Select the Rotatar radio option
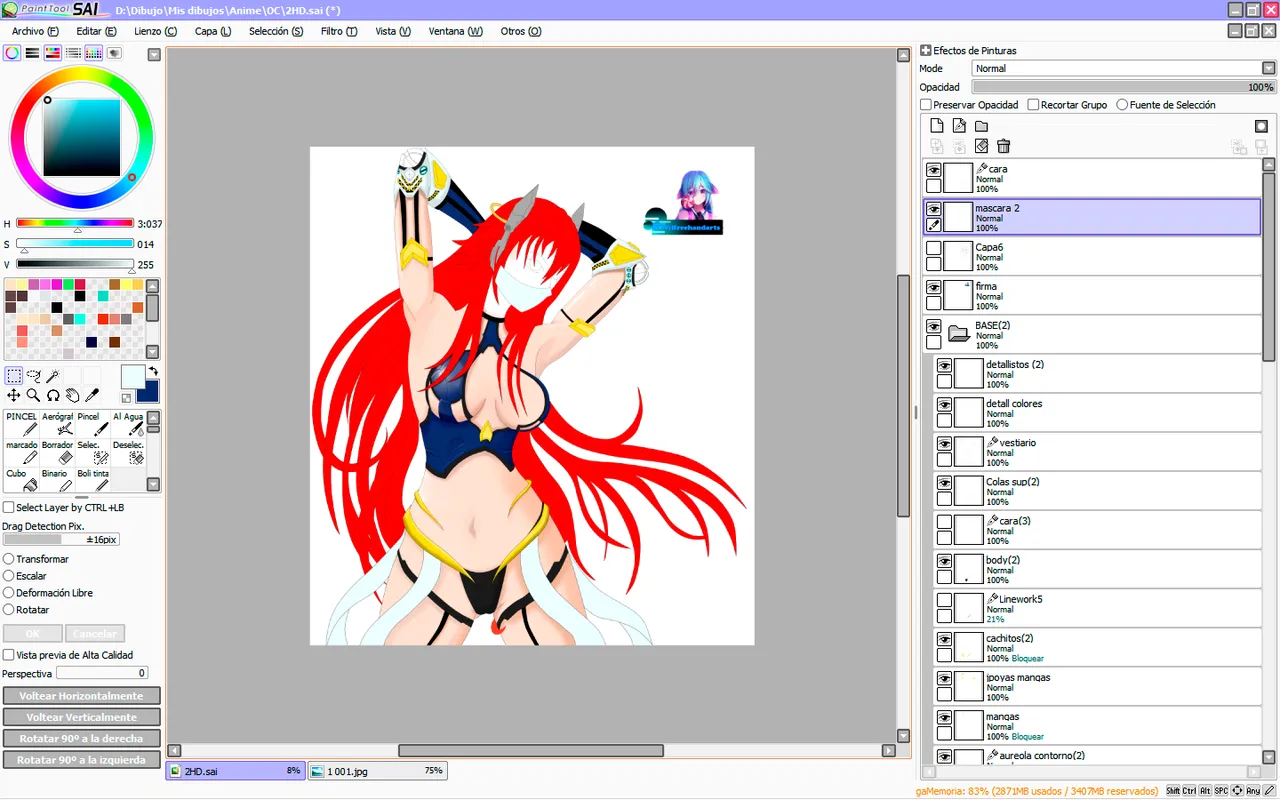1280x800 pixels. click(9, 610)
